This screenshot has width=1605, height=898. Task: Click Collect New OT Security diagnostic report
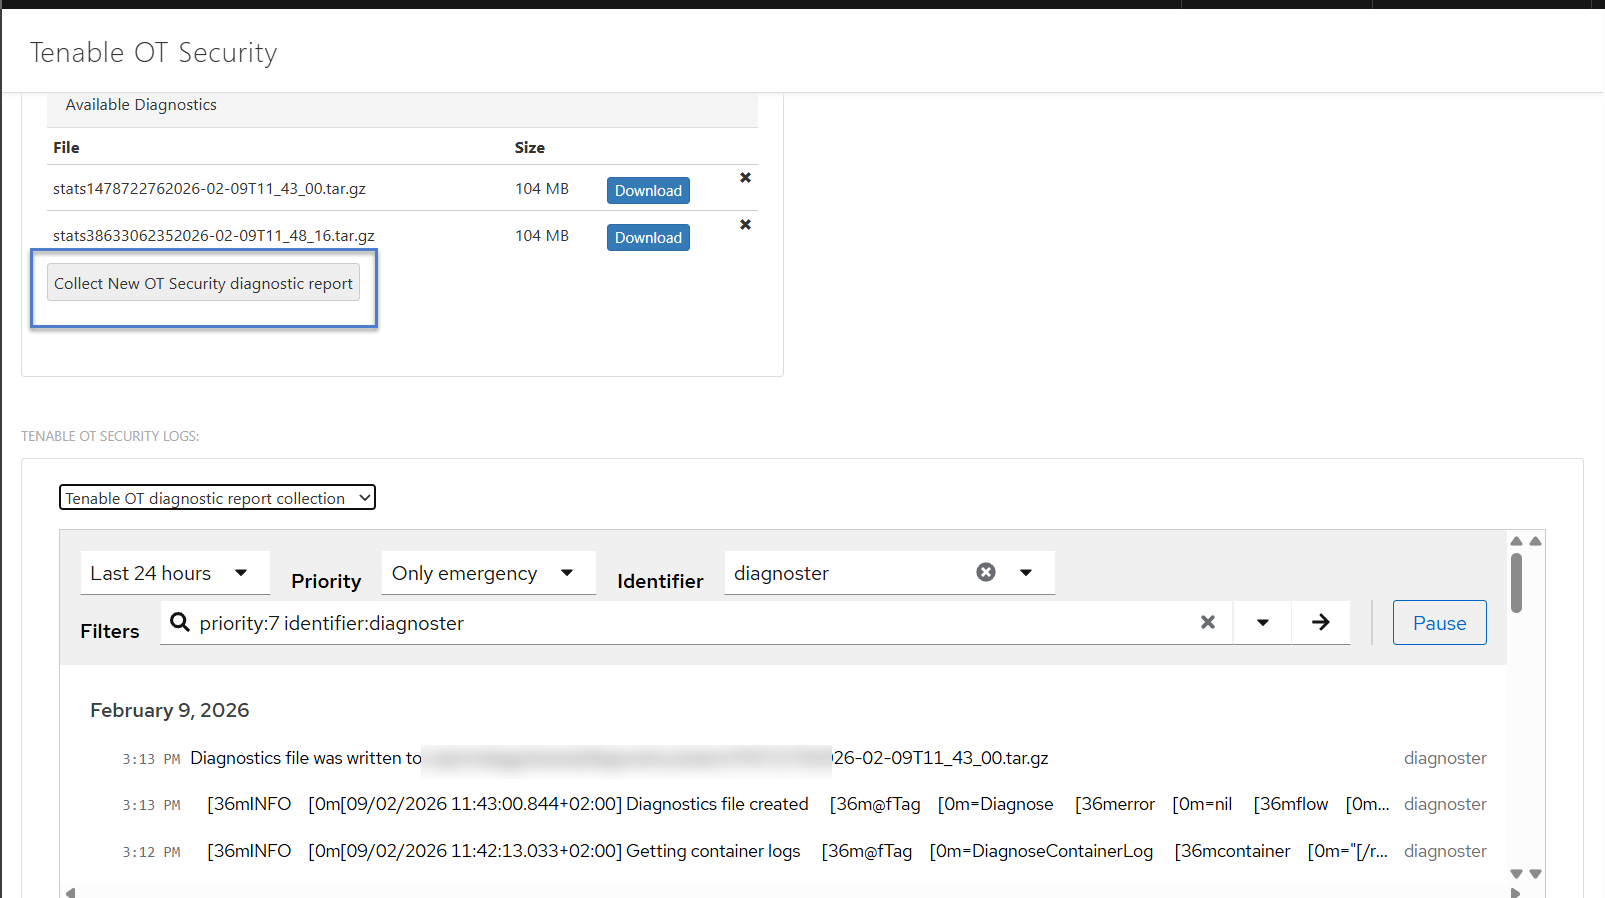203,284
